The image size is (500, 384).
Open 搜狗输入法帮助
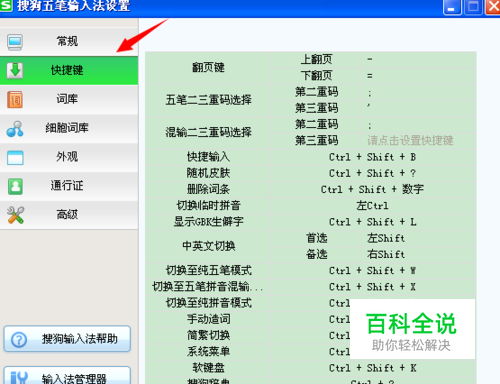[67, 339]
